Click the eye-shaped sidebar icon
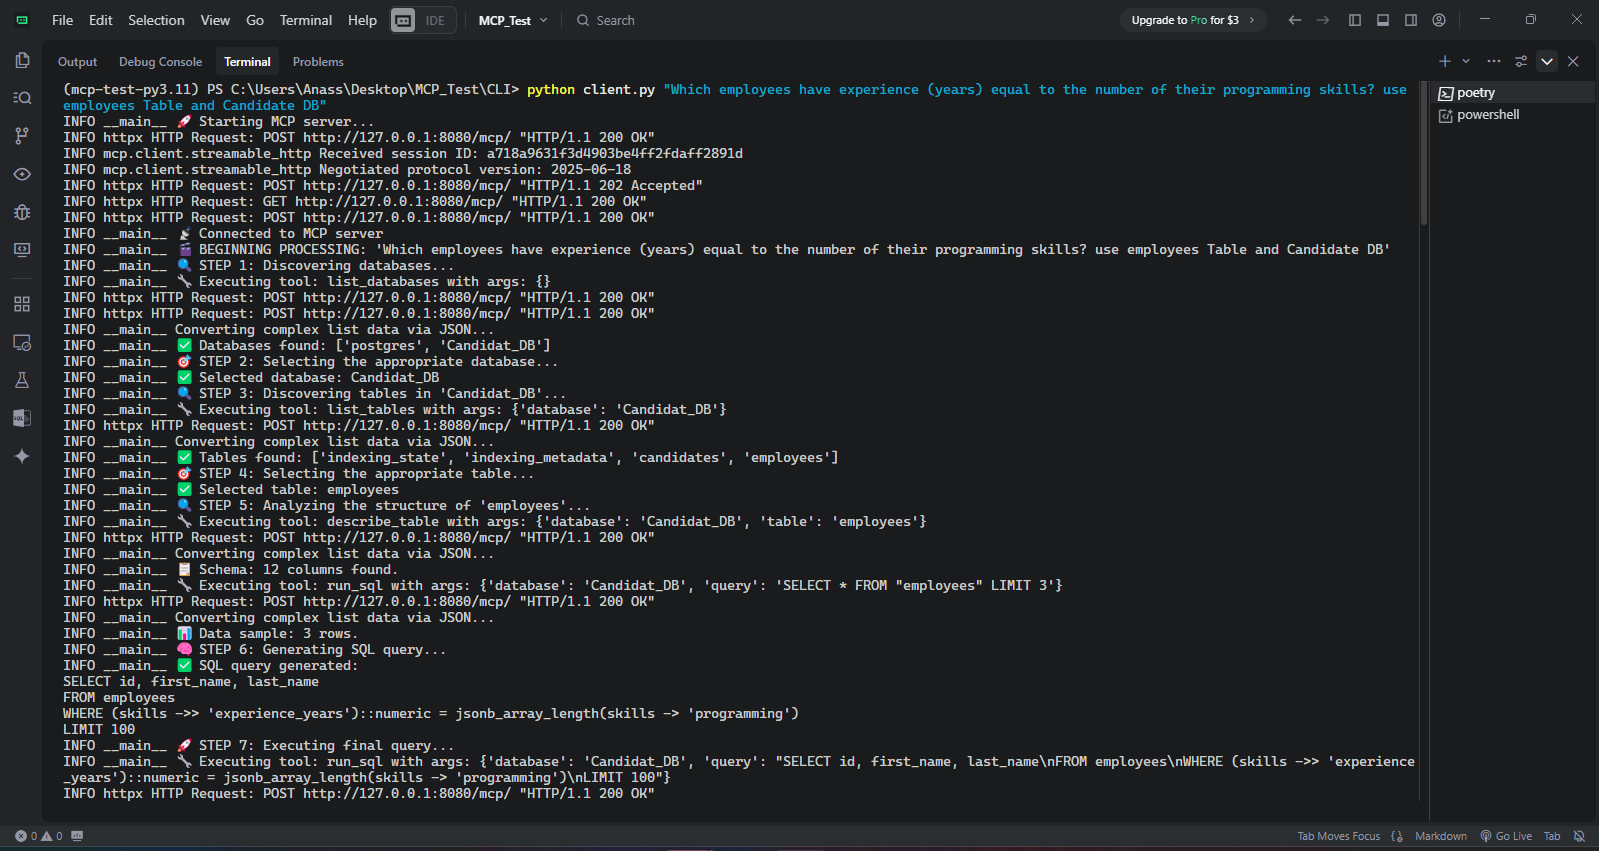Screen dimensions: 1599x851 pyautogui.click(x=22, y=174)
